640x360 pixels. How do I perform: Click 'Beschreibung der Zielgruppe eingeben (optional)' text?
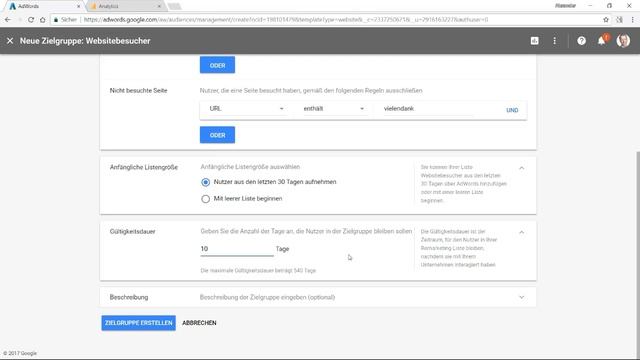tap(267, 297)
